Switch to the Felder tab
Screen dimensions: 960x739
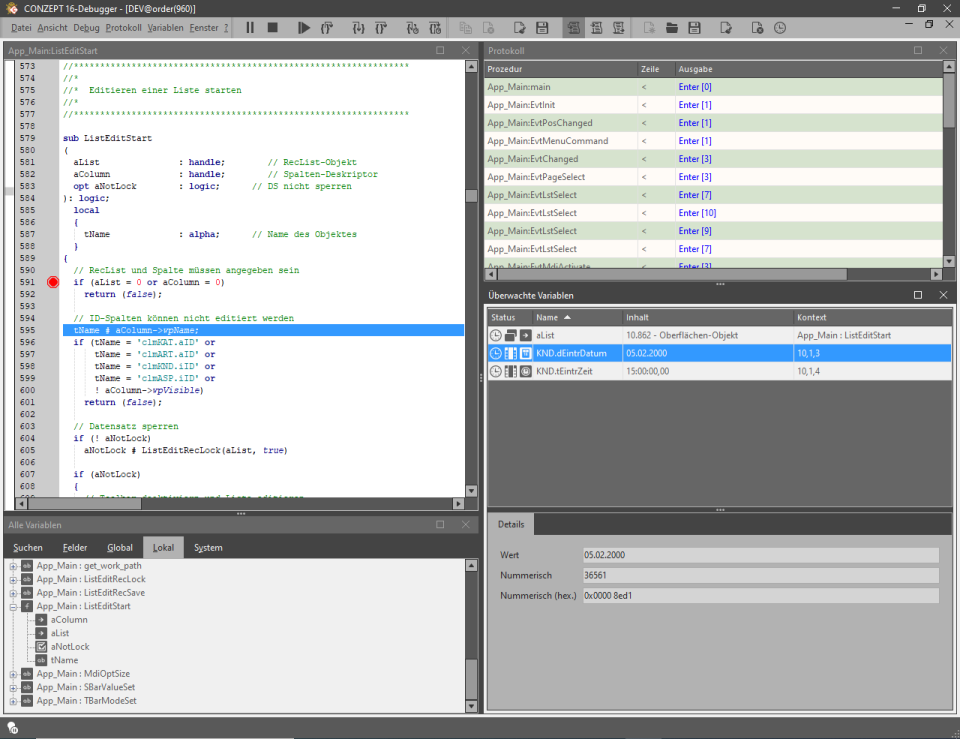(75, 547)
